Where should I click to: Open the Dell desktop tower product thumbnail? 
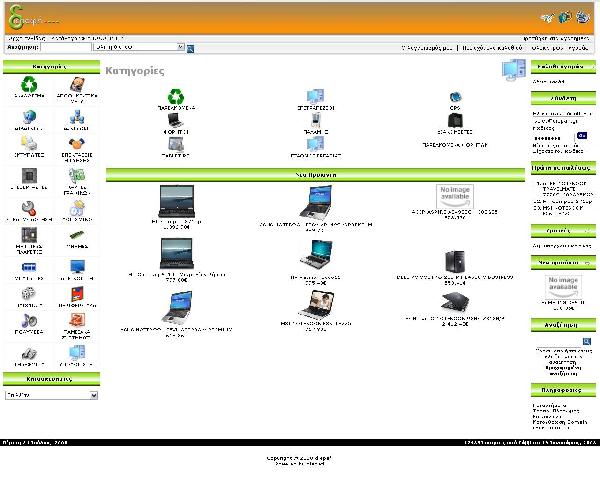coord(455,262)
